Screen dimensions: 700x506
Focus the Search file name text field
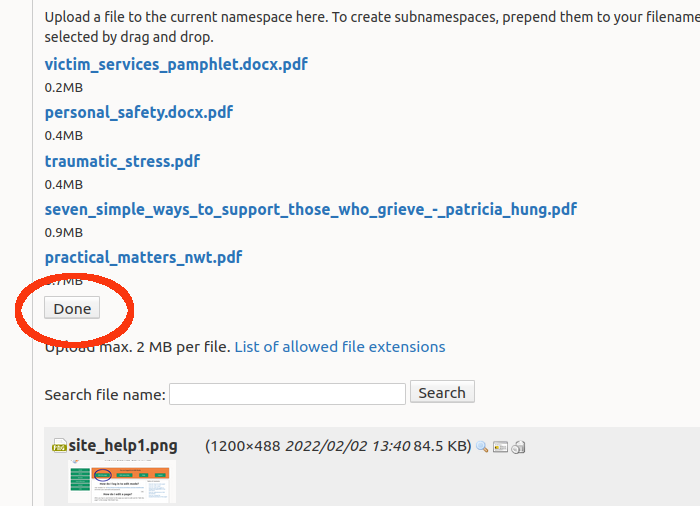pos(287,394)
